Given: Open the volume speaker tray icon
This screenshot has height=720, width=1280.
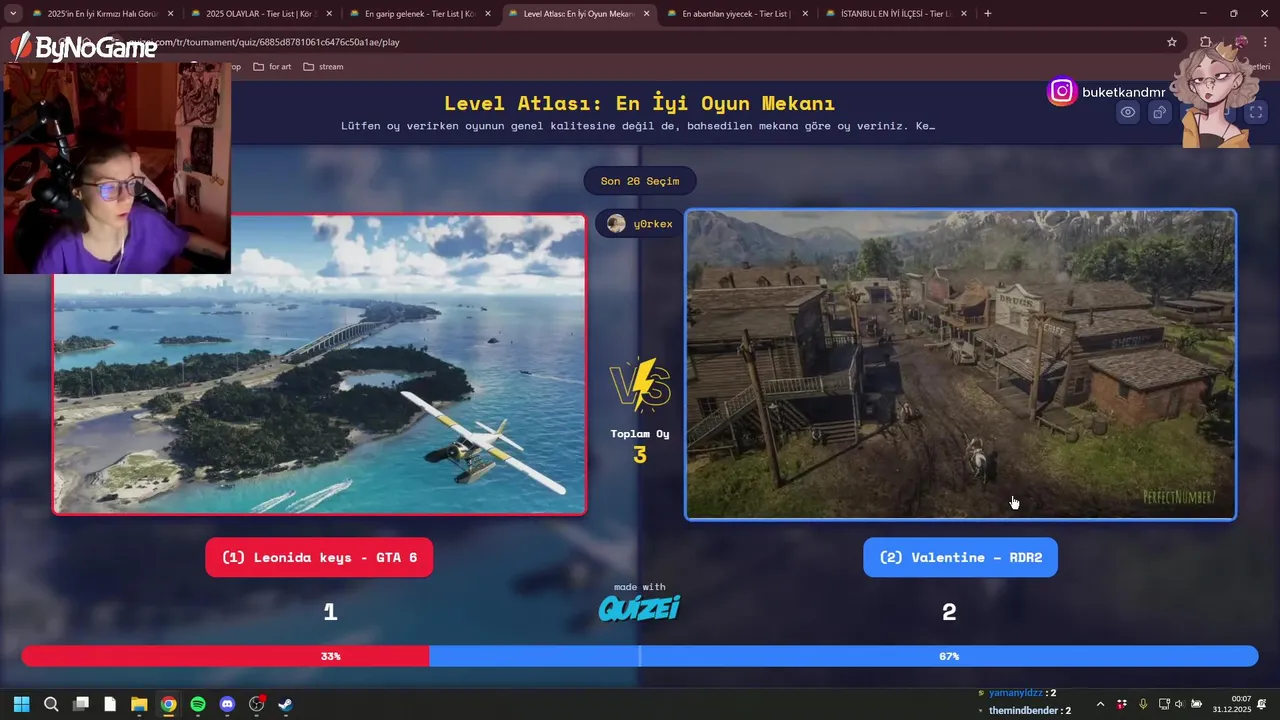Looking at the screenshot, I should click(1179, 704).
